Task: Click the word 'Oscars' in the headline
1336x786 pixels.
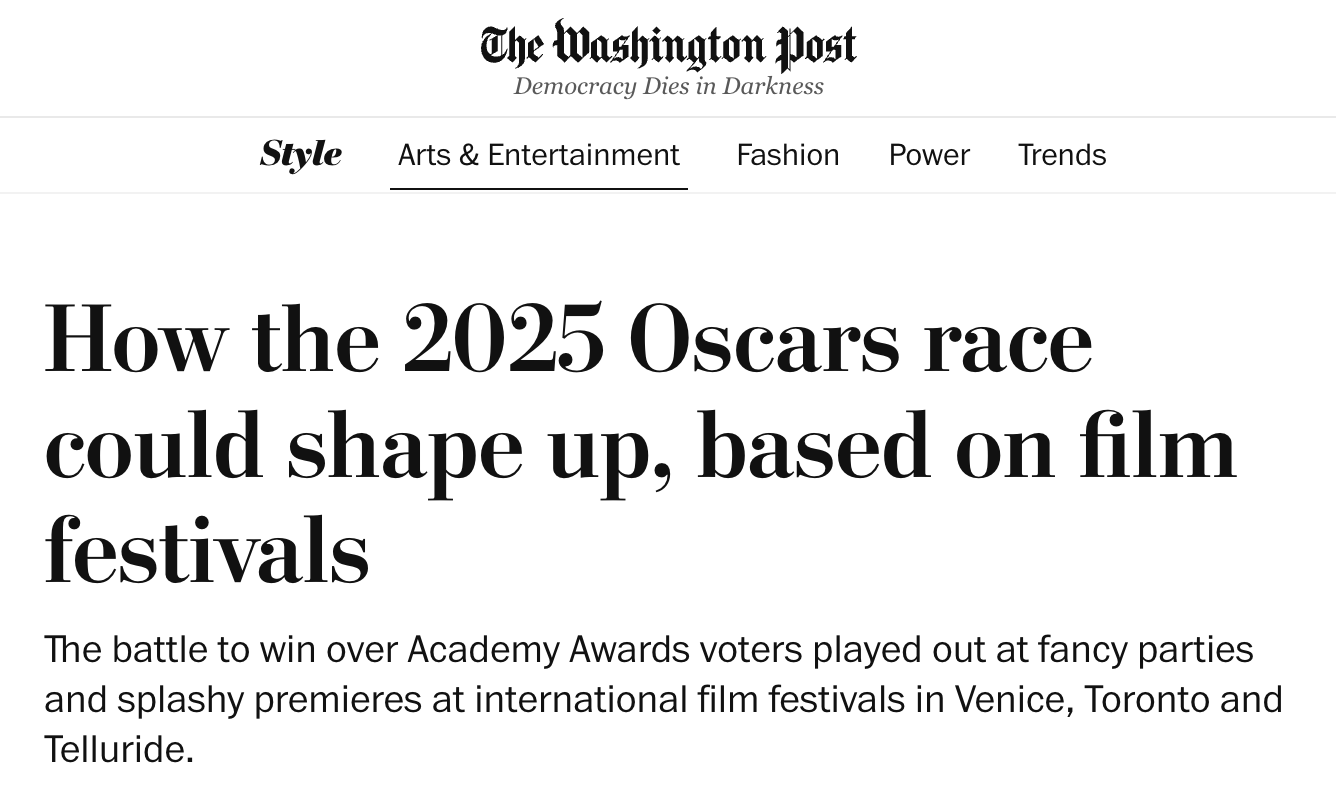Action: click(x=765, y=339)
